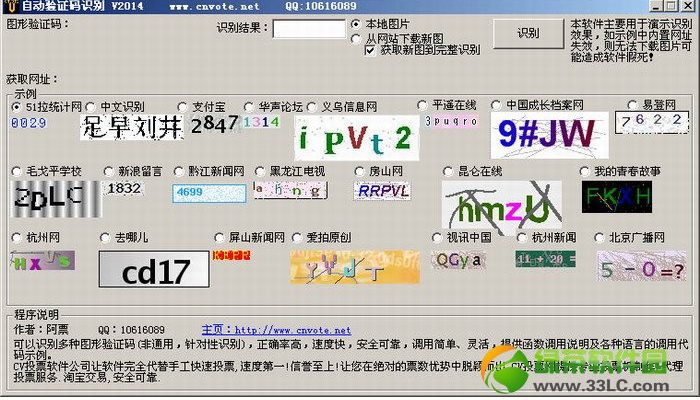Click the 5-0=? math captcha image
The image size is (700, 400).
pyautogui.click(x=640, y=268)
